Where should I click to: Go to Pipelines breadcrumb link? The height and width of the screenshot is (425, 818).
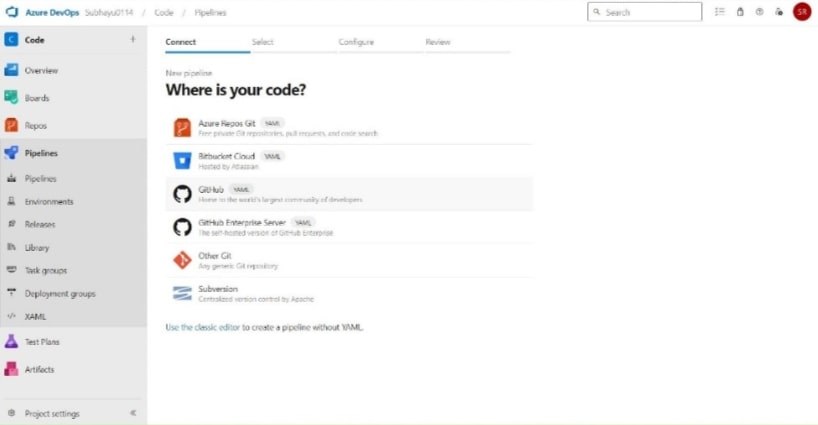pyautogui.click(x=210, y=13)
